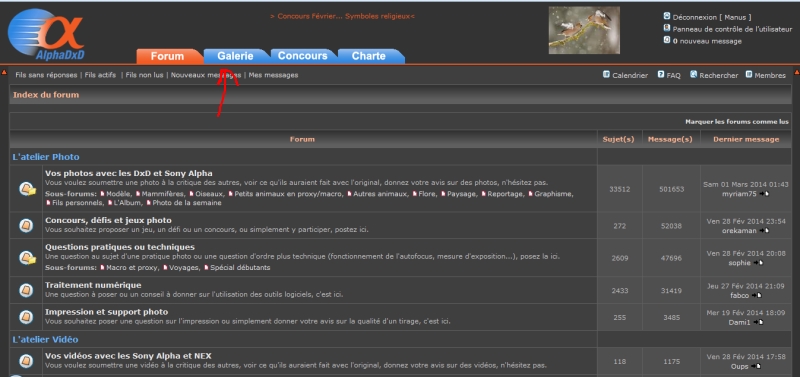Click the AlphaDxD logo
Viewport: 800px width, 377px height.
tap(46, 34)
